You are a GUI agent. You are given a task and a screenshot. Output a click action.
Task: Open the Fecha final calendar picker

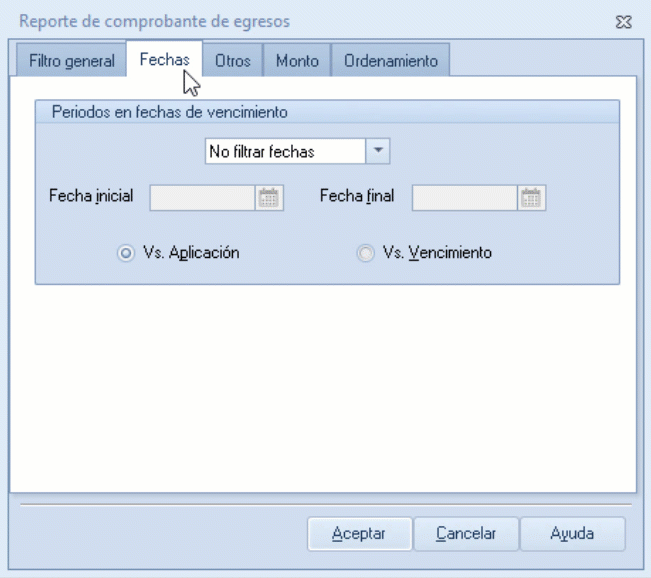[532, 197]
